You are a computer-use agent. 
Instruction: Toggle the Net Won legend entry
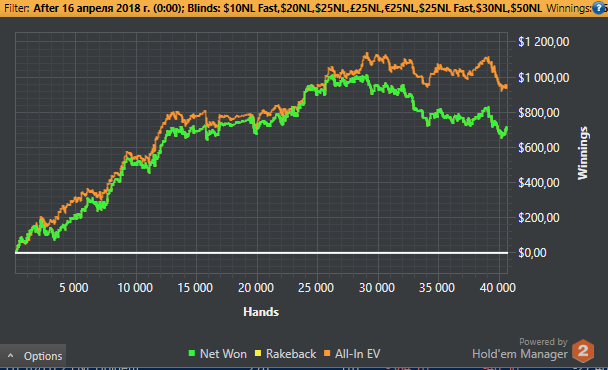(218, 354)
